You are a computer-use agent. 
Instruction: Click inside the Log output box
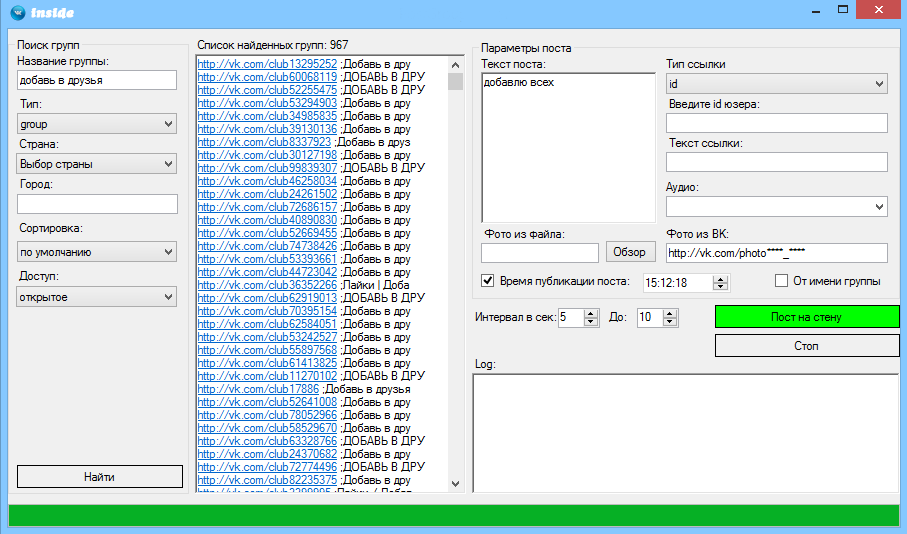686,433
